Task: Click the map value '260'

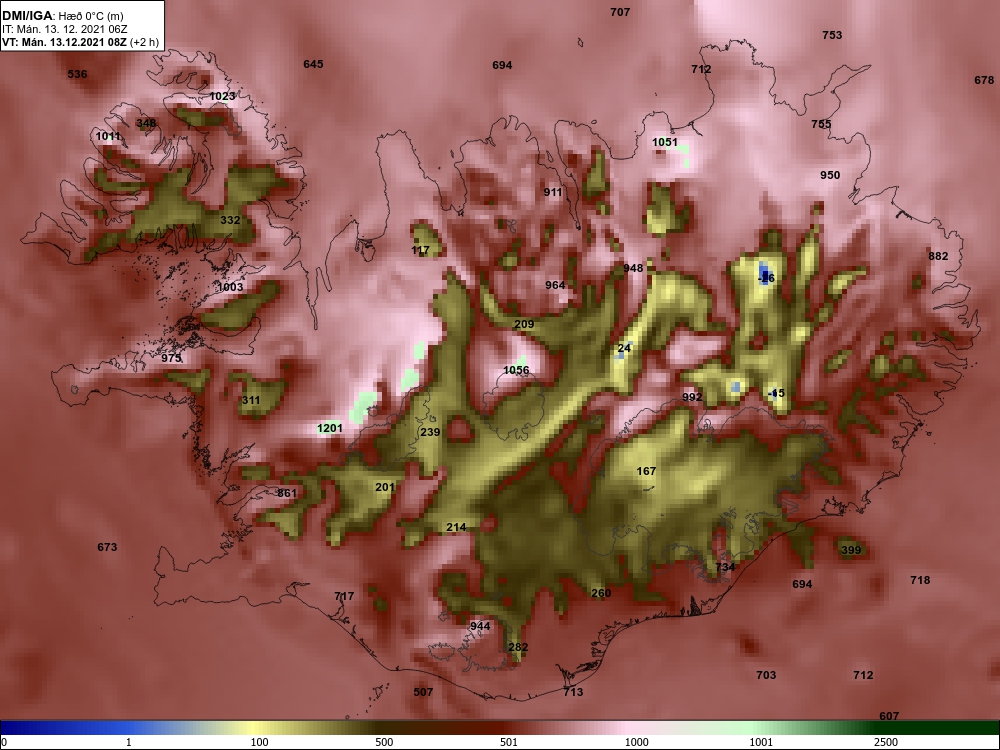Action: [x=601, y=592]
